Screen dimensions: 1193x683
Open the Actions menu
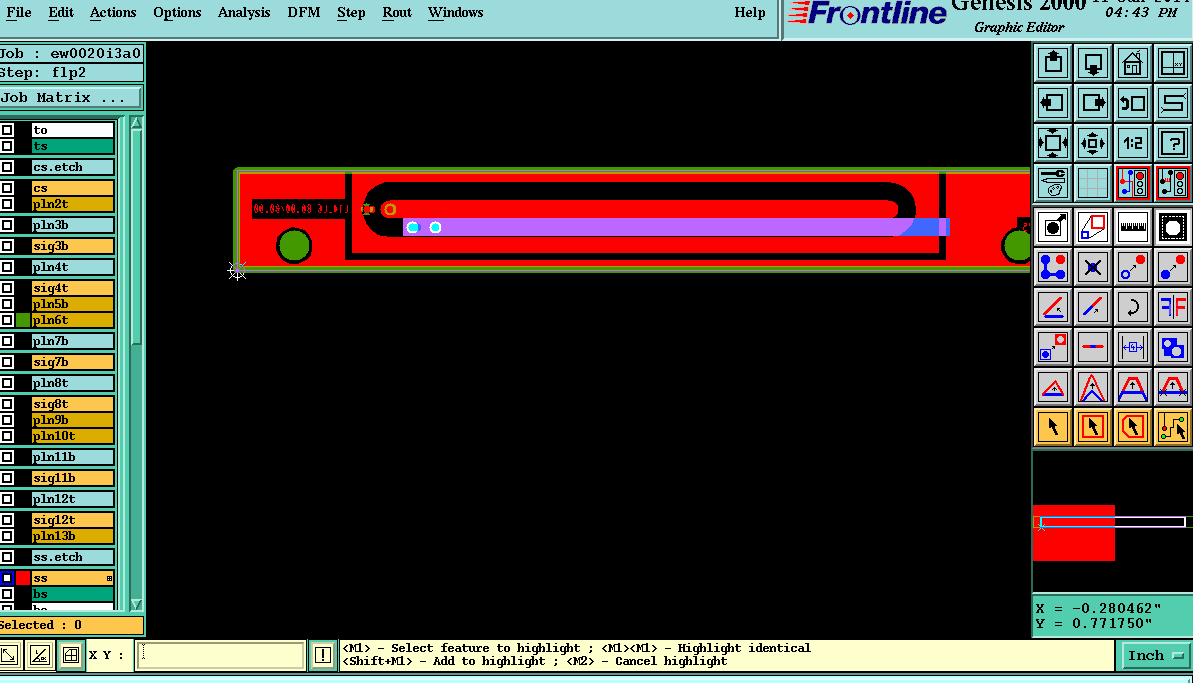[113, 13]
